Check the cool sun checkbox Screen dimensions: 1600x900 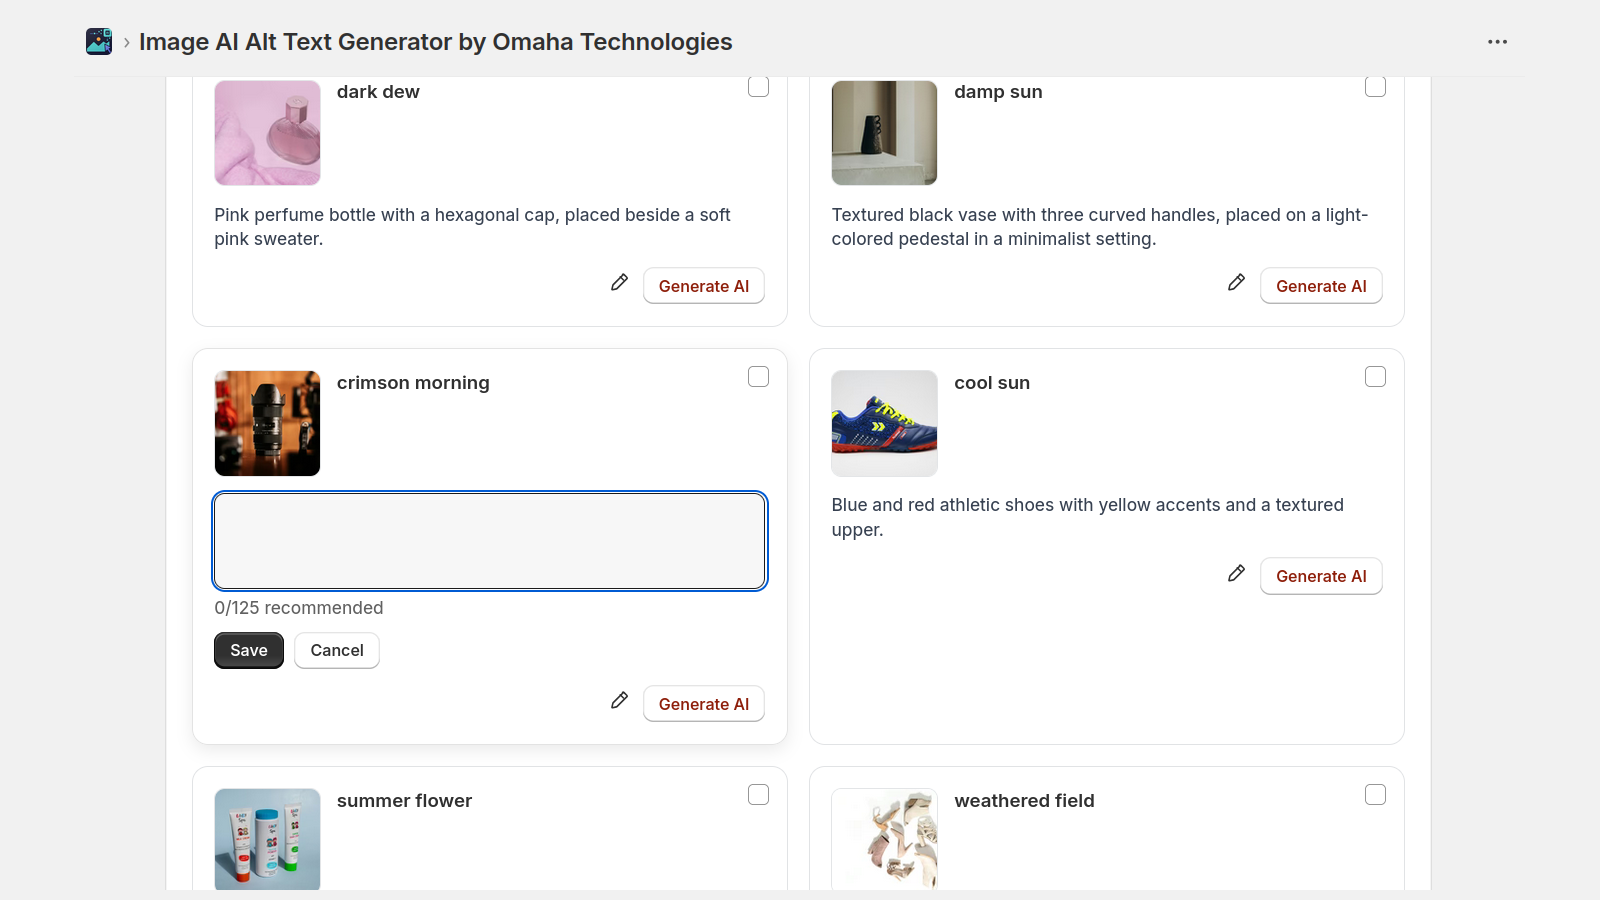[1376, 377]
